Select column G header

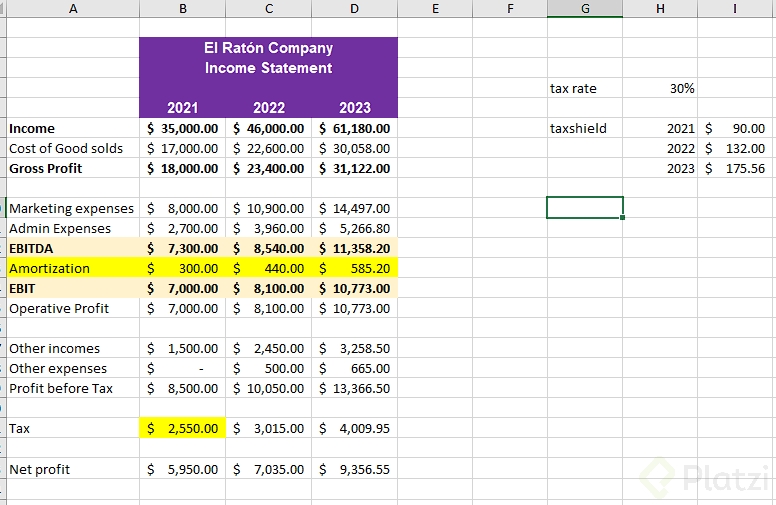tap(585, 8)
